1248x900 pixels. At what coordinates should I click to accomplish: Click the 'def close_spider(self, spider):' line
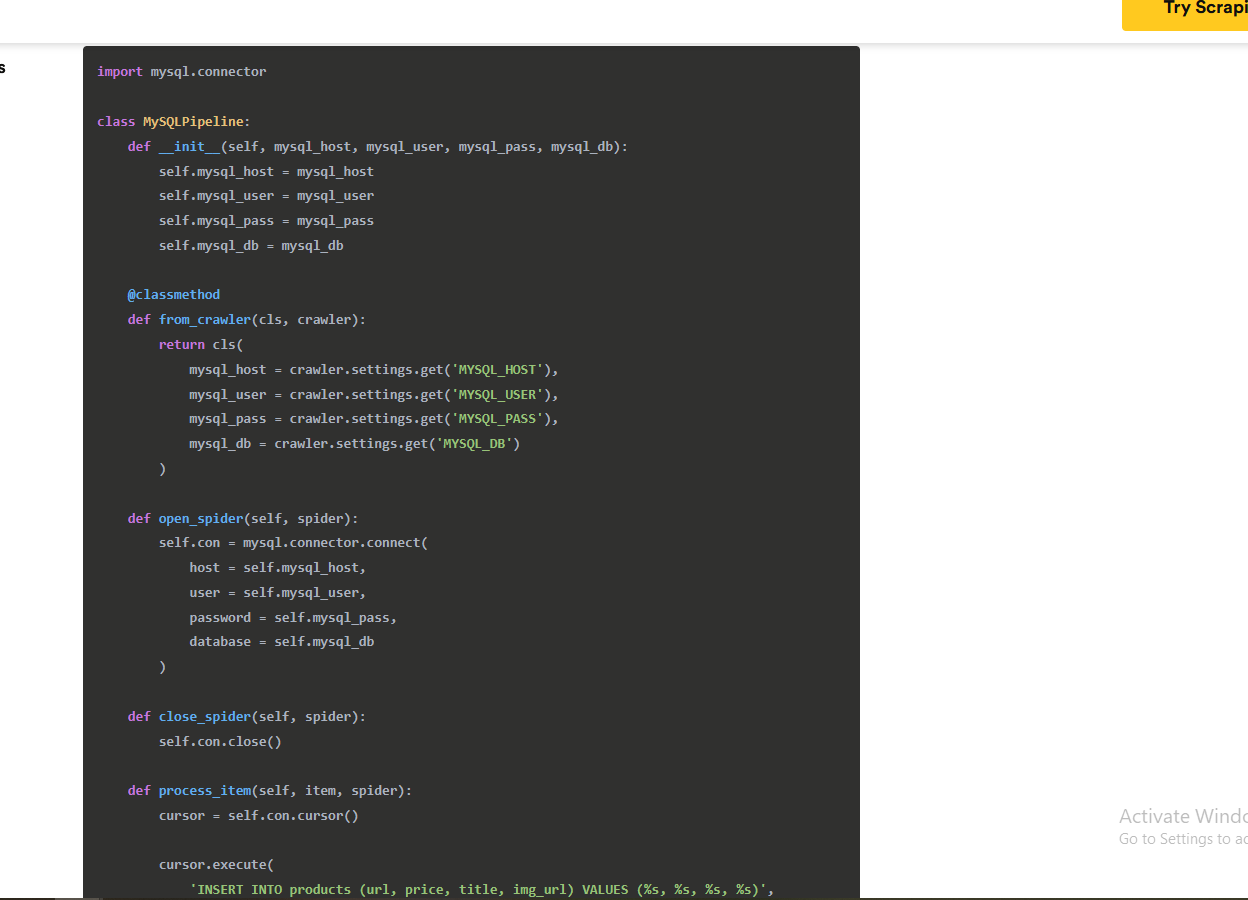247,717
